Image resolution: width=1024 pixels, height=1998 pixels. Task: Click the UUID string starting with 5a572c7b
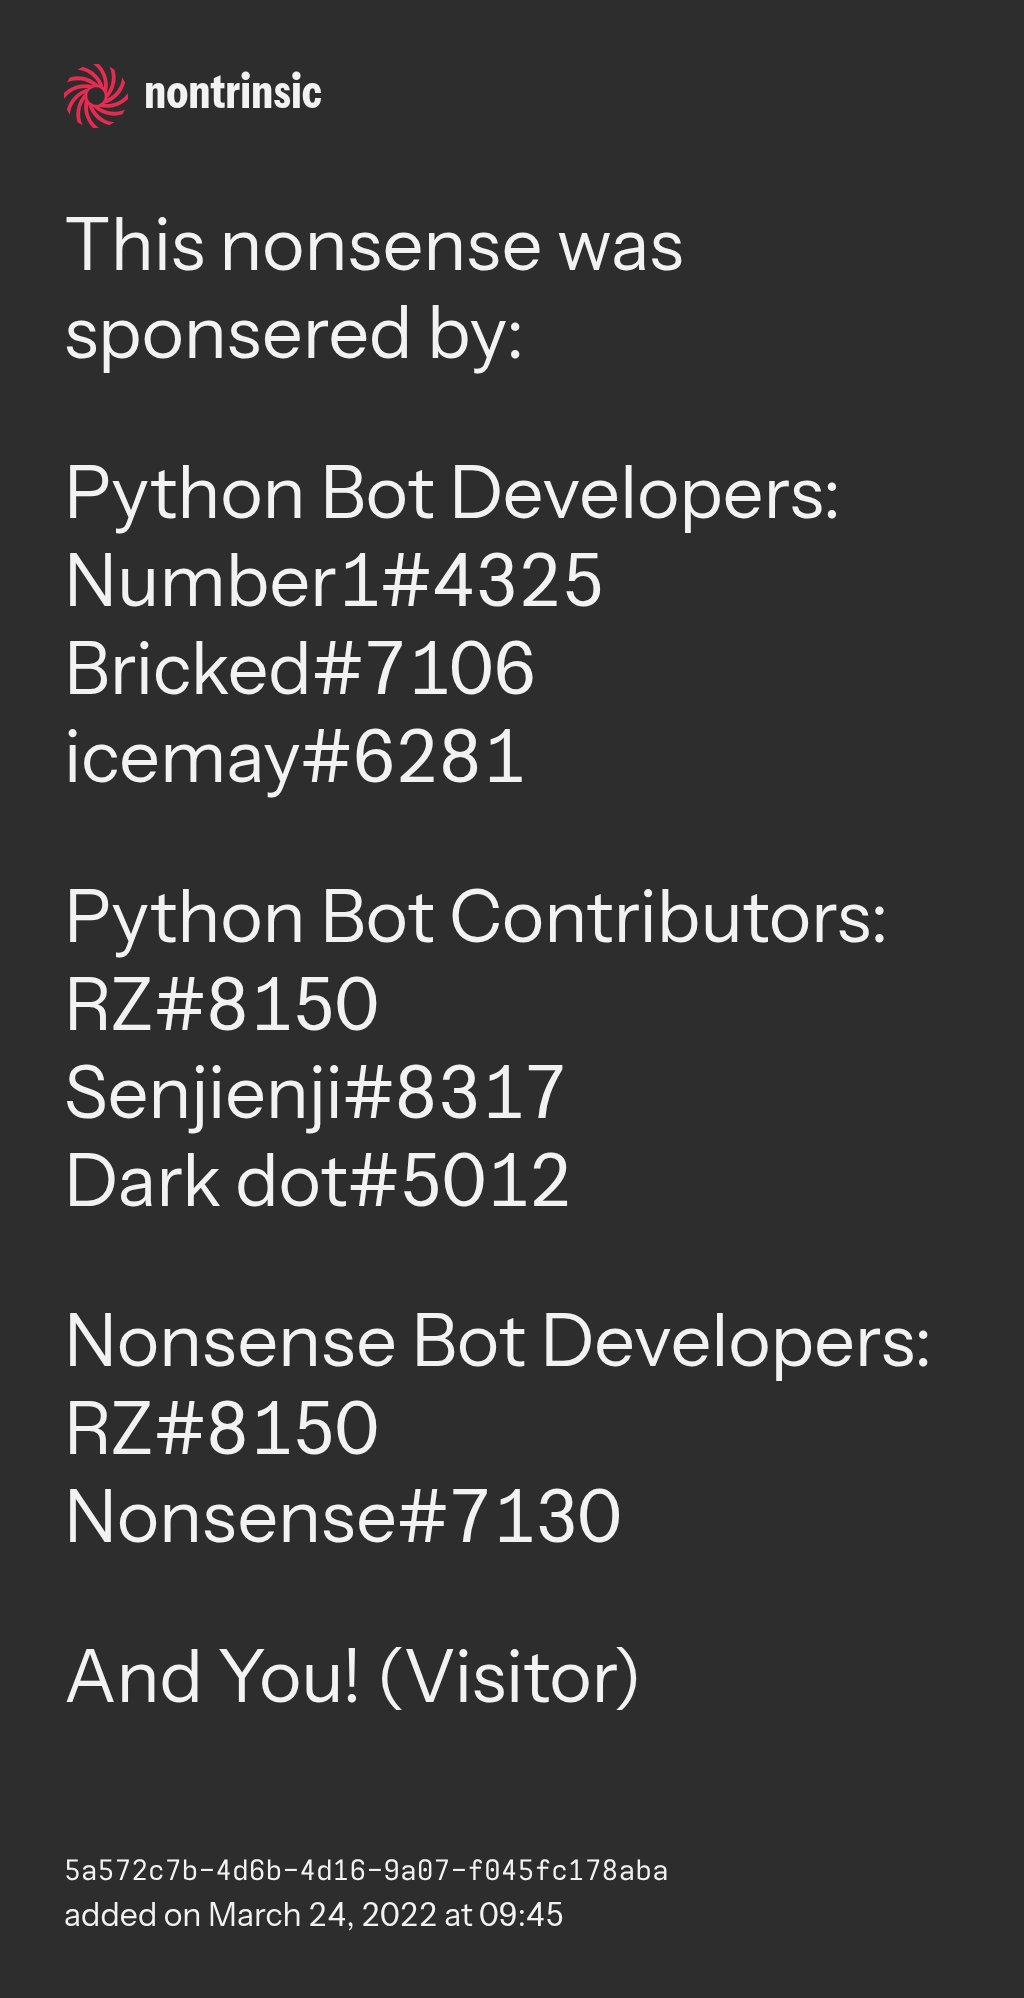click(366, 1870)
